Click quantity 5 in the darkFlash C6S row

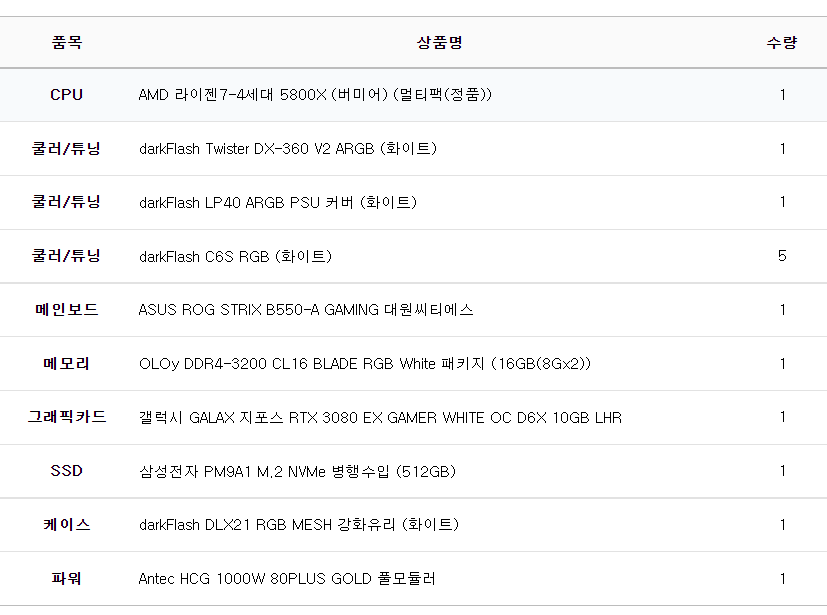point(782,256)
